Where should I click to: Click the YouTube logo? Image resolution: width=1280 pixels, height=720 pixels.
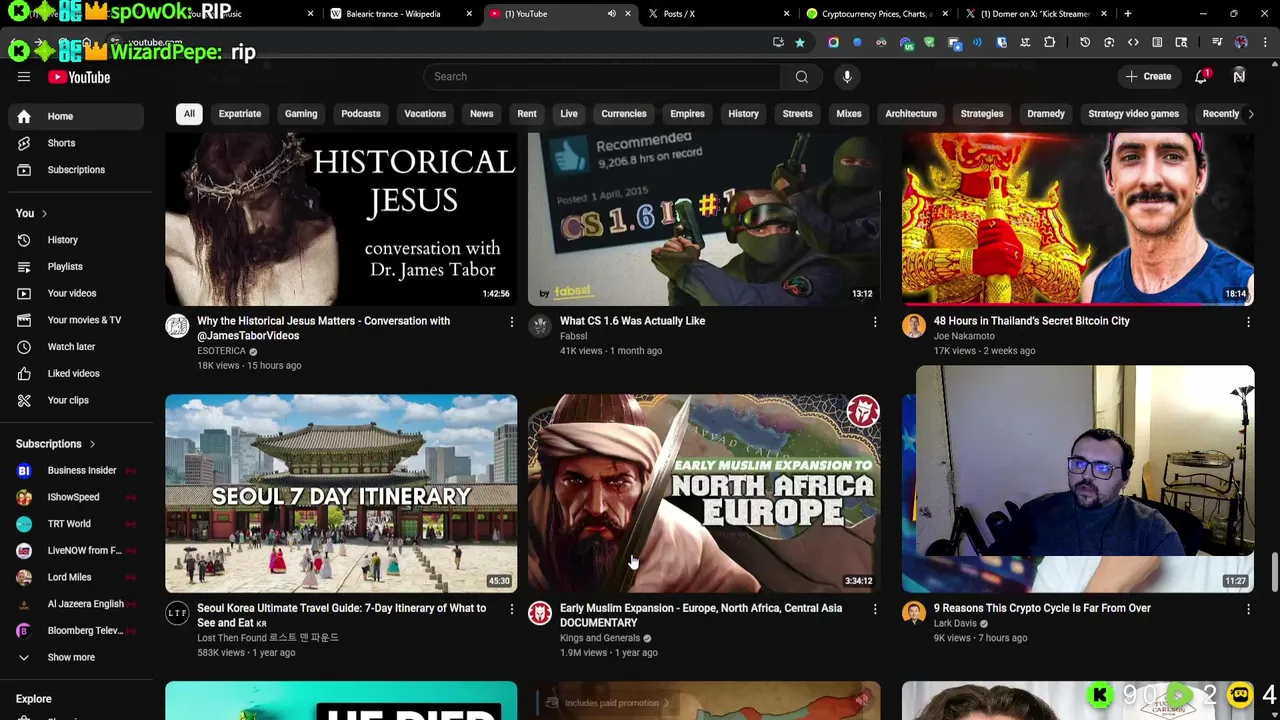[x=79, y=77]
